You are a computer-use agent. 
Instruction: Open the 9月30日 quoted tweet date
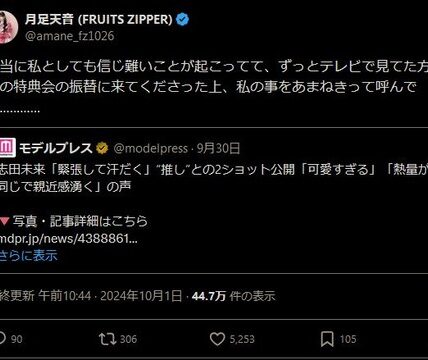(x=218, y=148)
